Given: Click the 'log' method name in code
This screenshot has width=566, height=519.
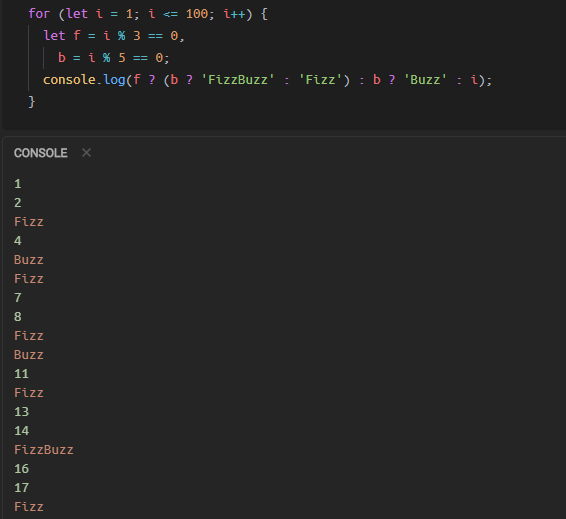Looking at the screenshot, I should (114, 80).
